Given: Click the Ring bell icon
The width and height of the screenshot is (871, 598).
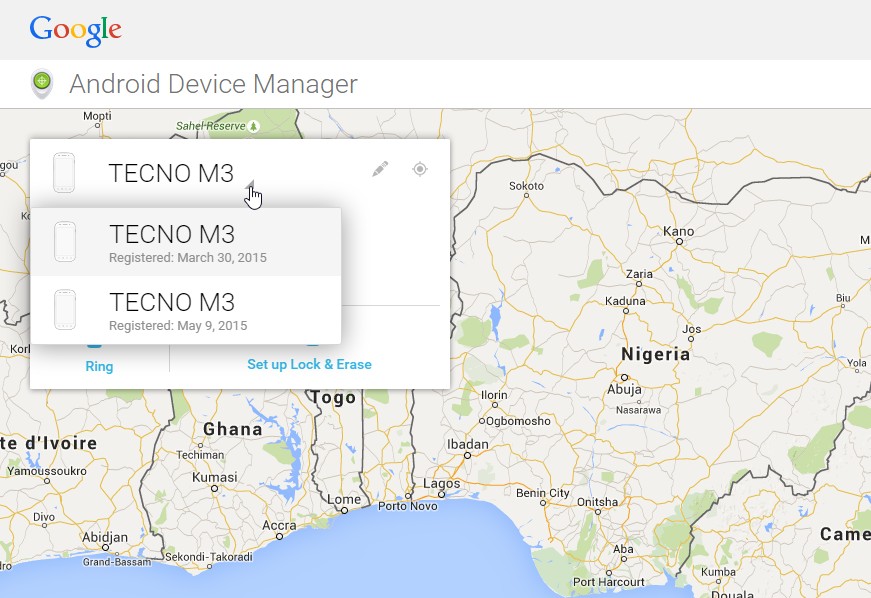Looking at the screenshot, I should click(99, 343).
